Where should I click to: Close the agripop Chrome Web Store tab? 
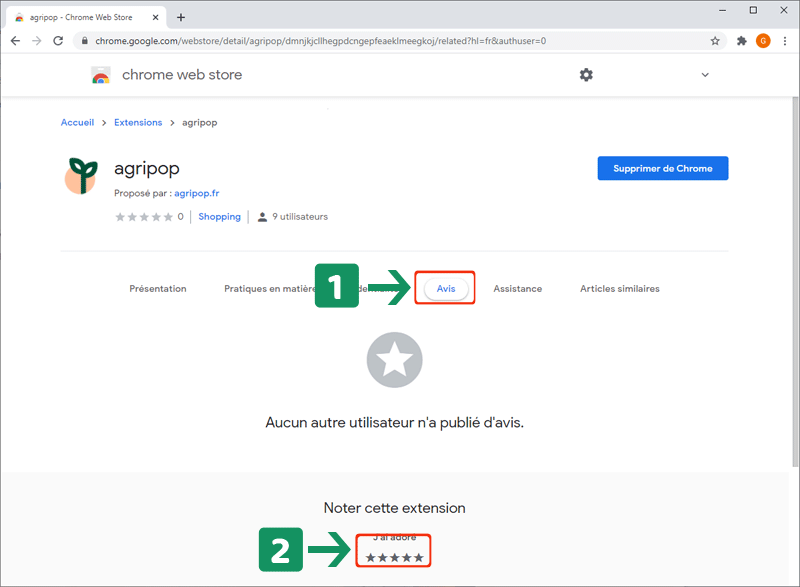click(156, 17)
